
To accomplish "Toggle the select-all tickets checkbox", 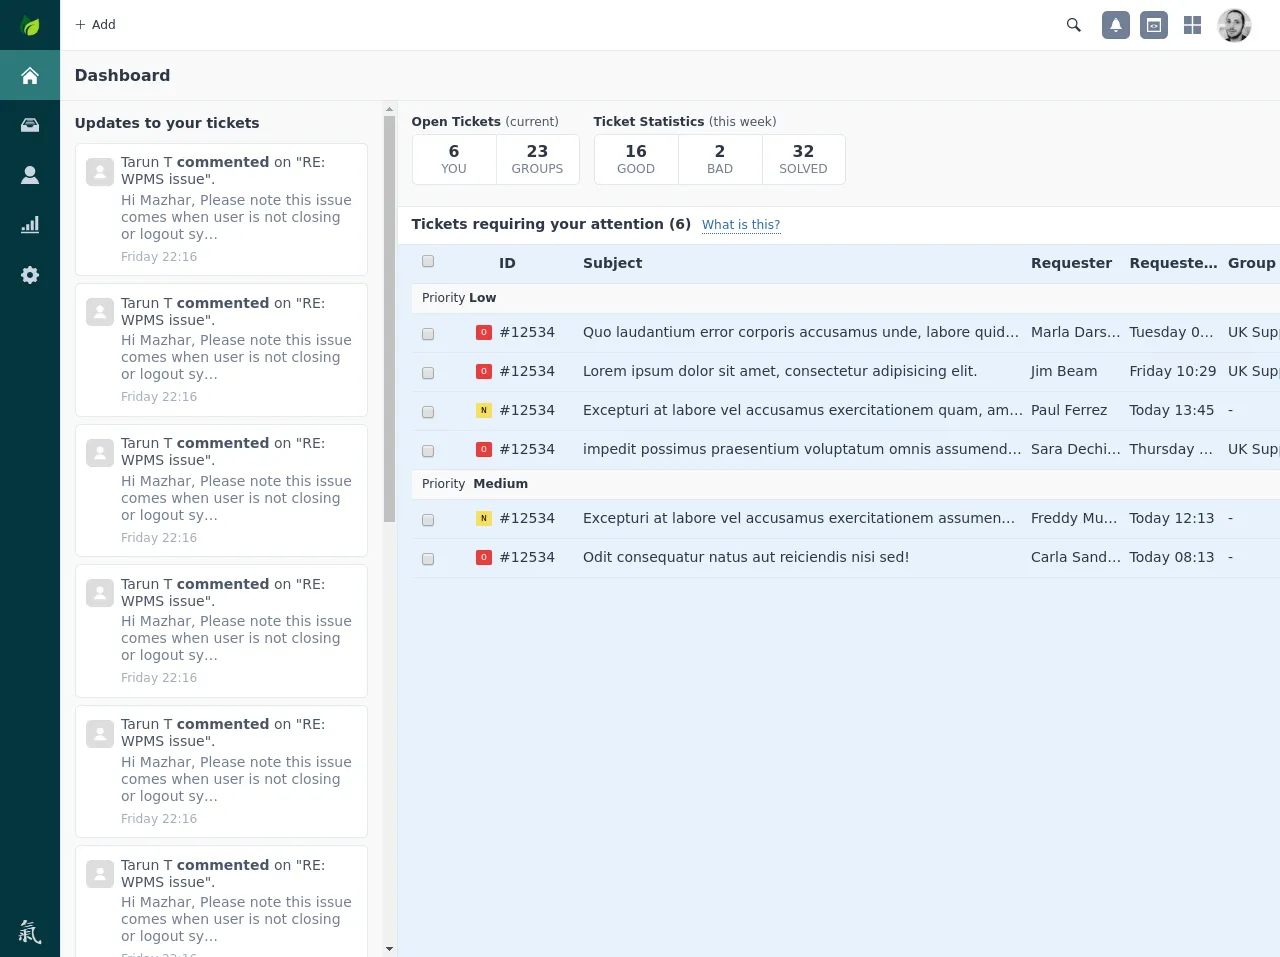I will pyautogui.click(x=428, y=262).
